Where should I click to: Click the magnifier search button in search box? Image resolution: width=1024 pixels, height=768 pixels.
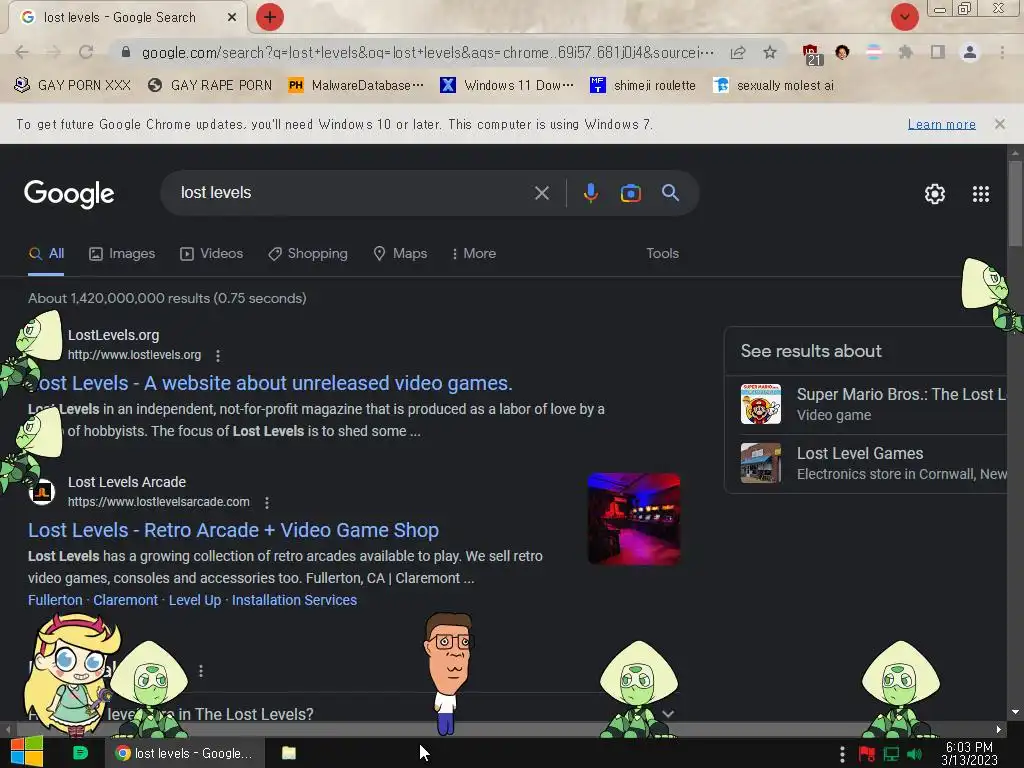670,193
